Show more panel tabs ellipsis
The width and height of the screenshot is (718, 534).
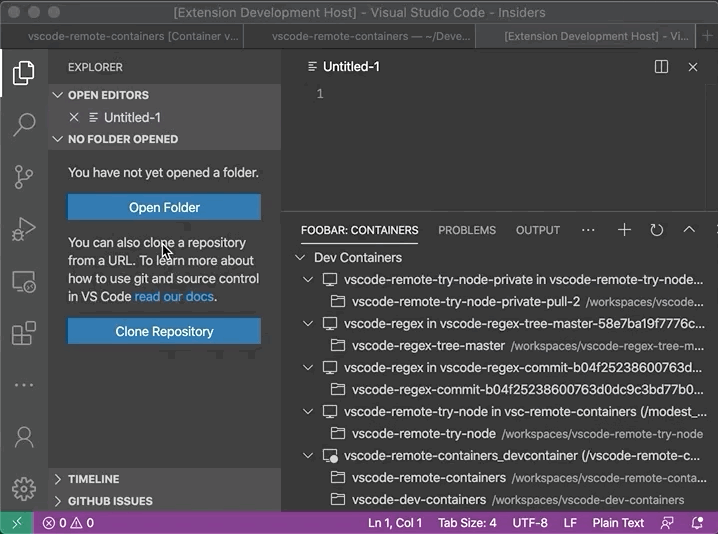pyautogui.click(x=588, y=230)
